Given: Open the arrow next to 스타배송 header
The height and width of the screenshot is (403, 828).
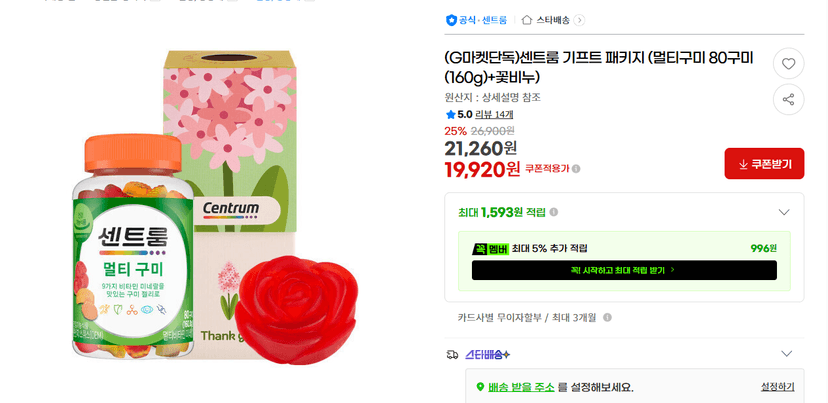Looking at the screenshot, I should [x=579, y=21].
